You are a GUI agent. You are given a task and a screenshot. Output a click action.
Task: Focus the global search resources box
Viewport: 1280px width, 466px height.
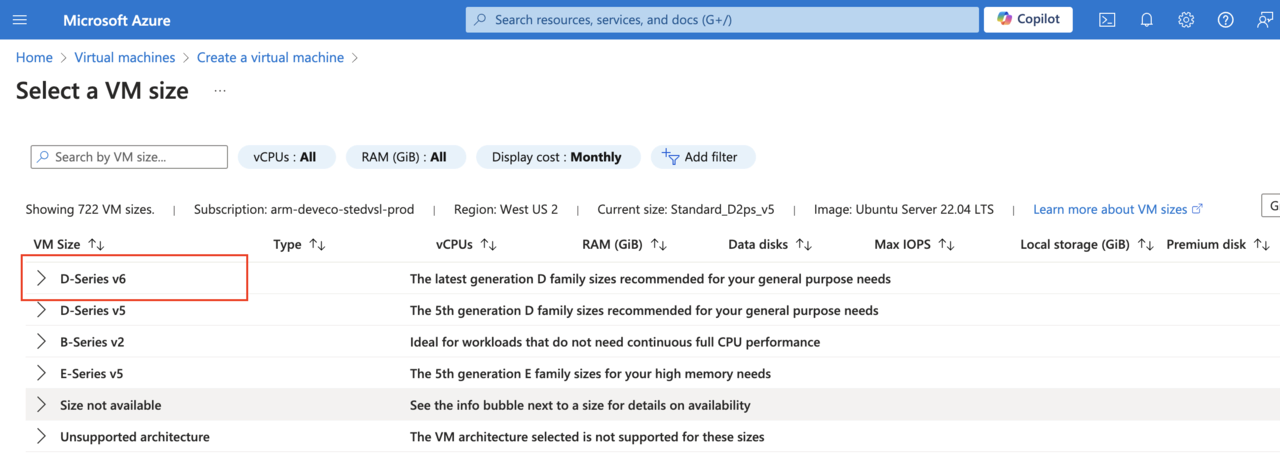coord(722,19)
